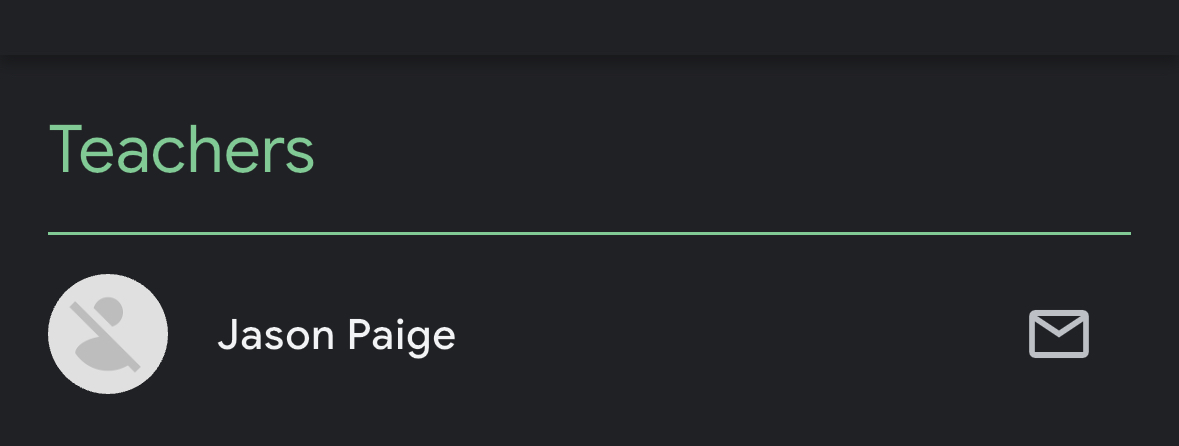Click the Teachers section heading
This screenshot has height=446, width=1179.
tap(182, 150)
